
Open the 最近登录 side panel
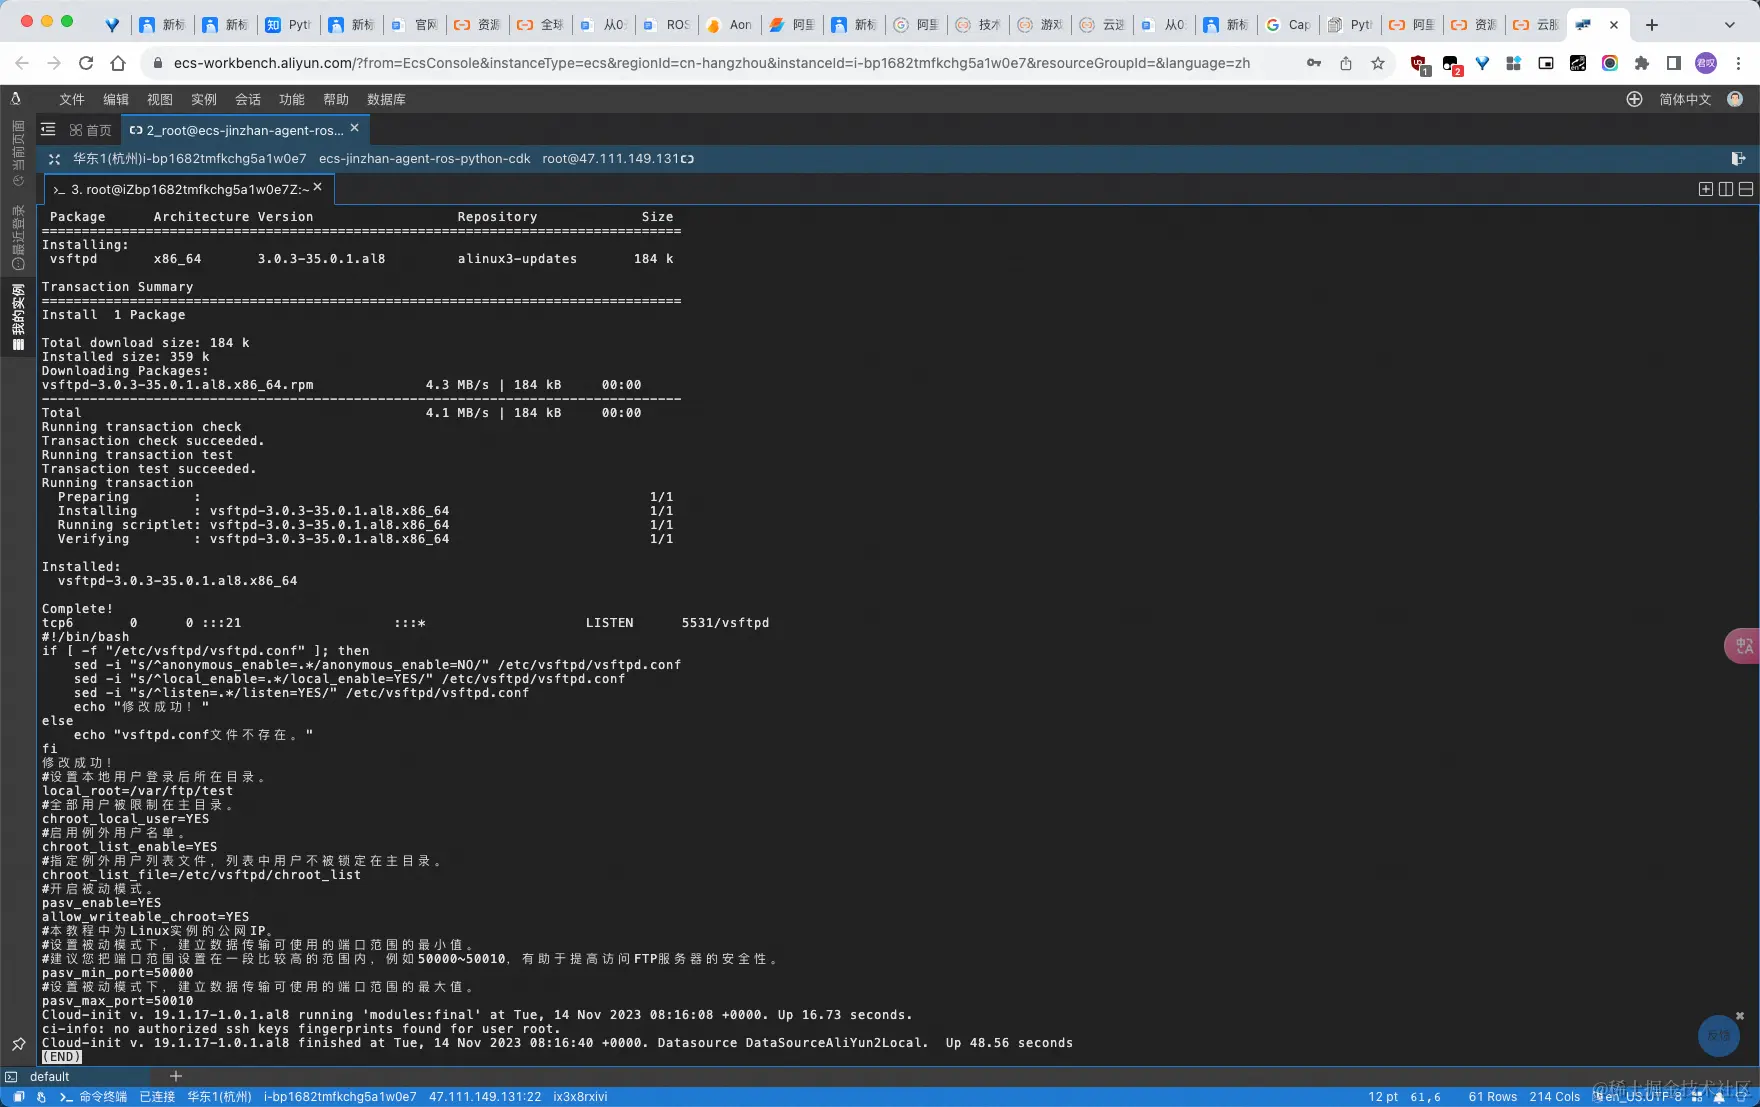tap(17, 238)
